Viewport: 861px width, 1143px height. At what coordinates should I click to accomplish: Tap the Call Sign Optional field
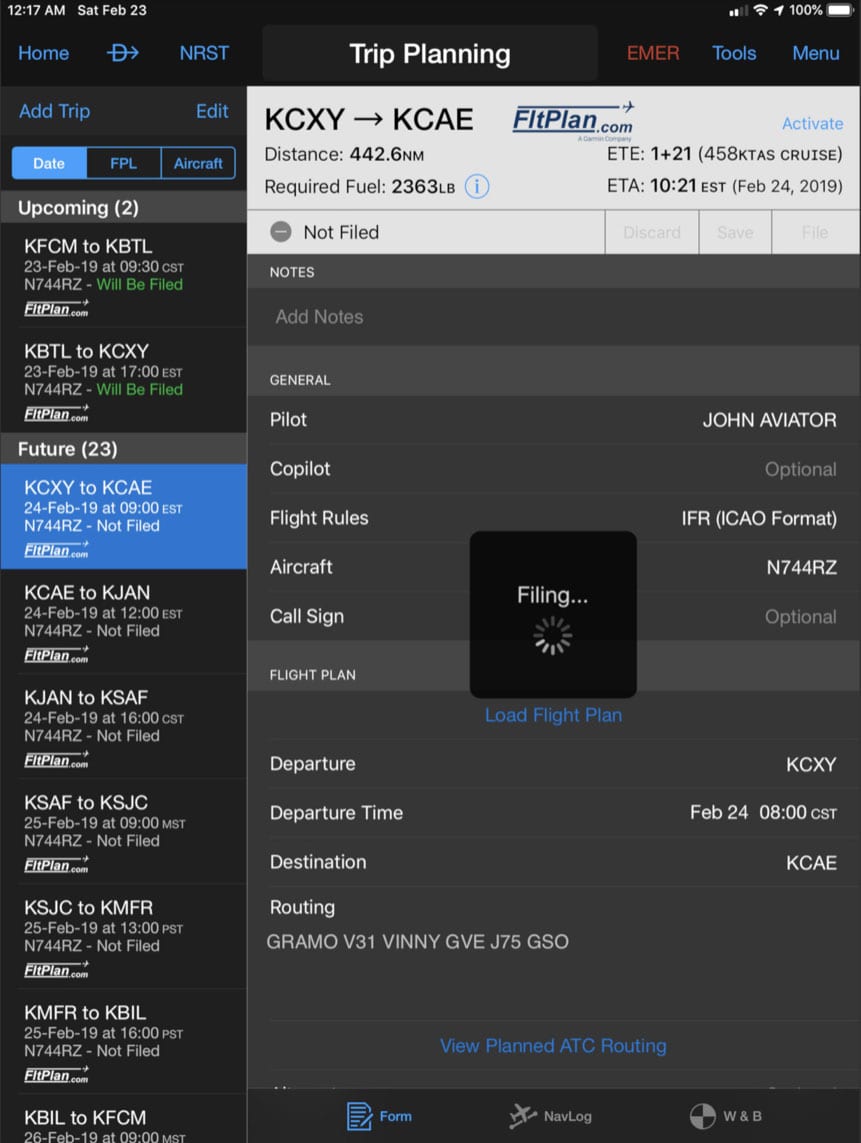tap(553, 616)
